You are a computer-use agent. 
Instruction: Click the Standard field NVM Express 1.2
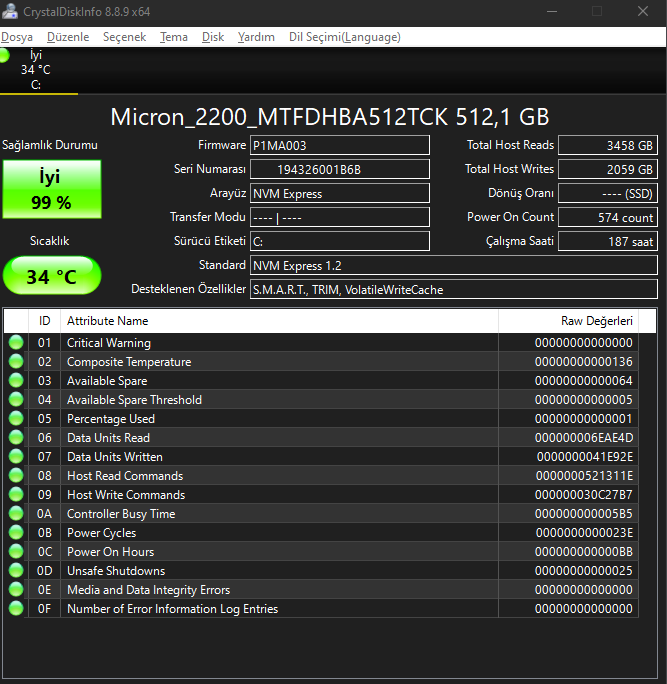pos(454,265)
